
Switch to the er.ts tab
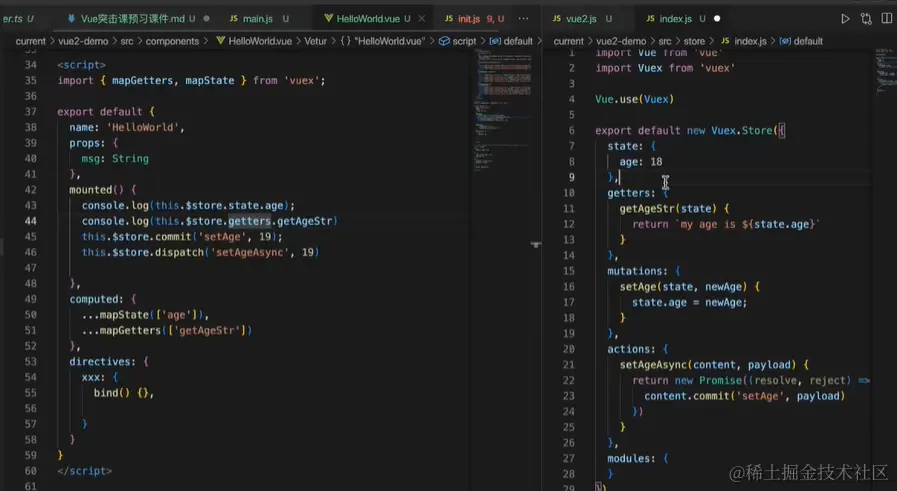17,19
